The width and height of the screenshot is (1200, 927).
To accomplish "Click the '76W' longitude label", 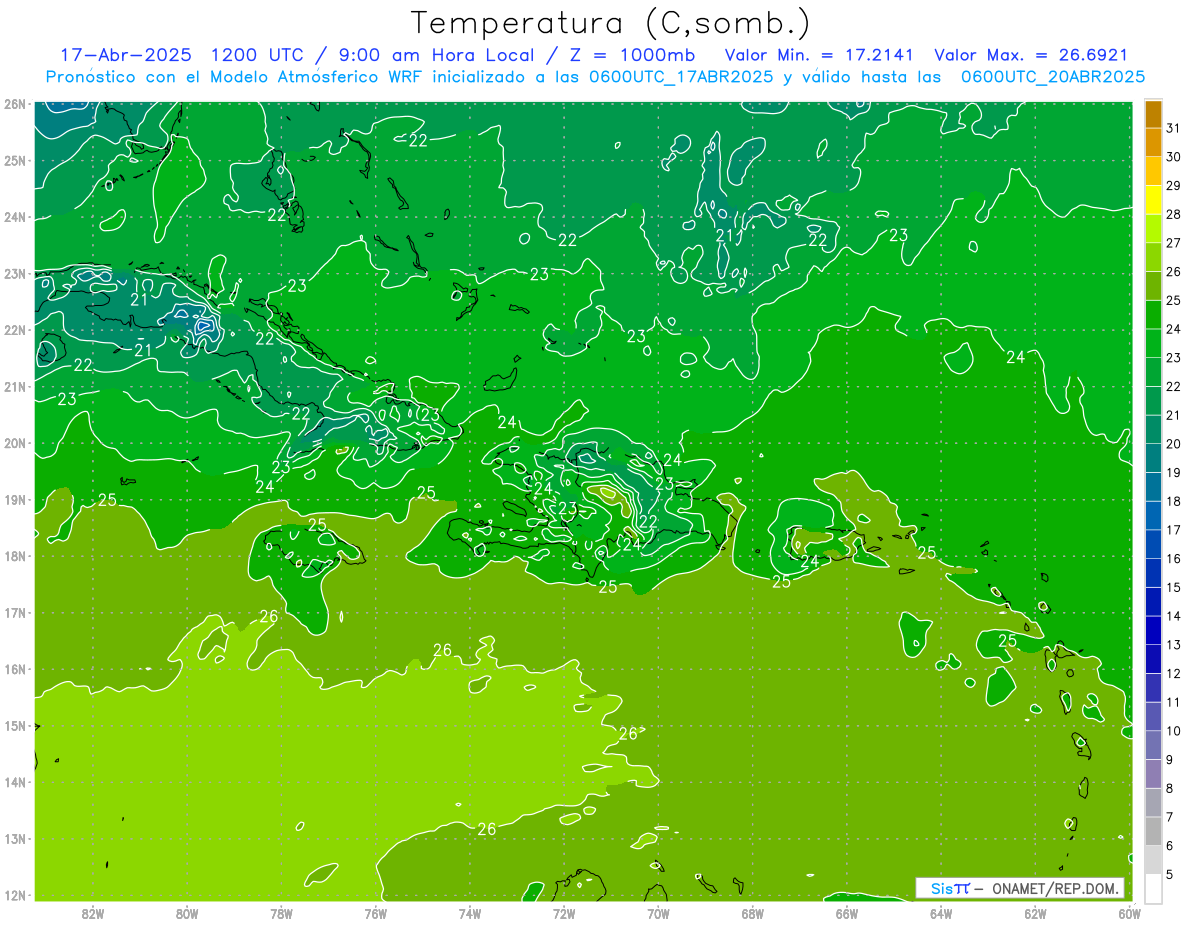I will coord(376,913).
